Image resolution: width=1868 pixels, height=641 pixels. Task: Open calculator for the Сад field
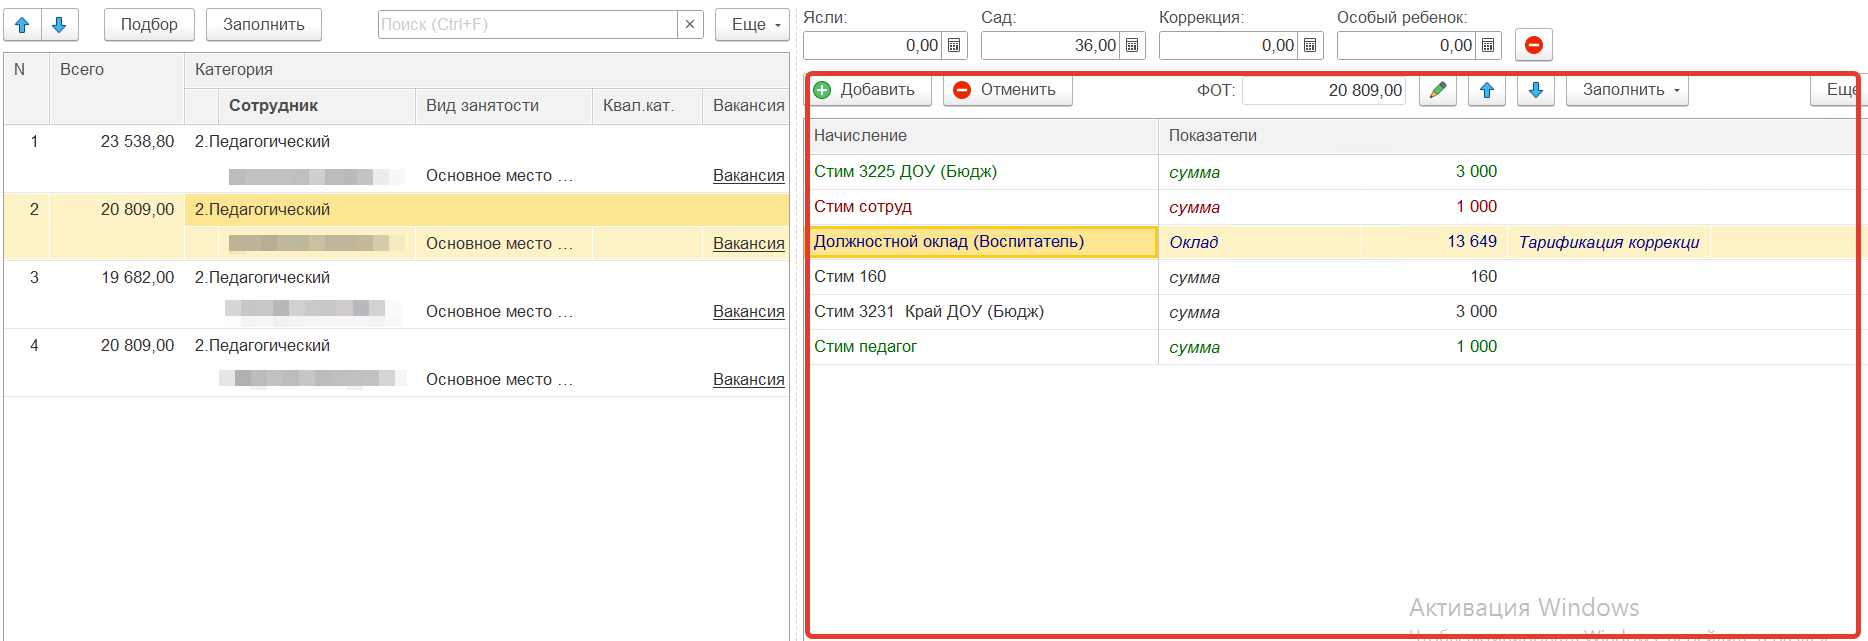tap(1132, 45)
